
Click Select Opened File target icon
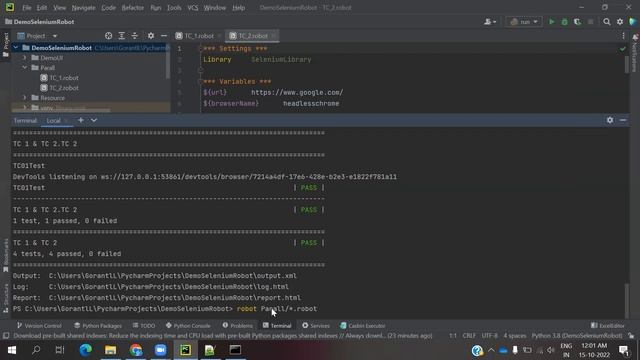click(x=109, y=36)
